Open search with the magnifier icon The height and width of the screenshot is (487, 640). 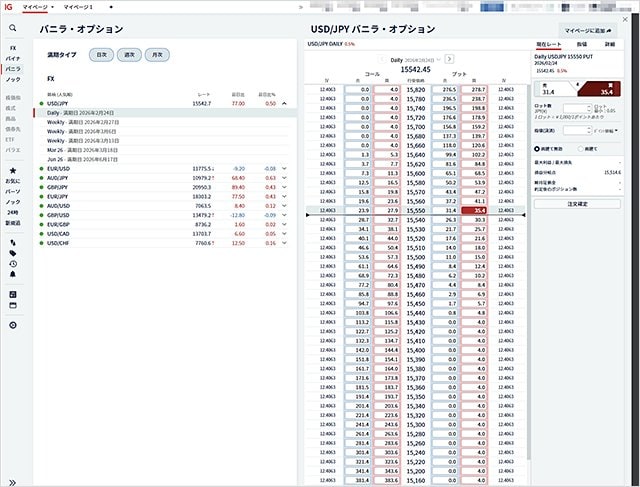(x=13, y=28)
